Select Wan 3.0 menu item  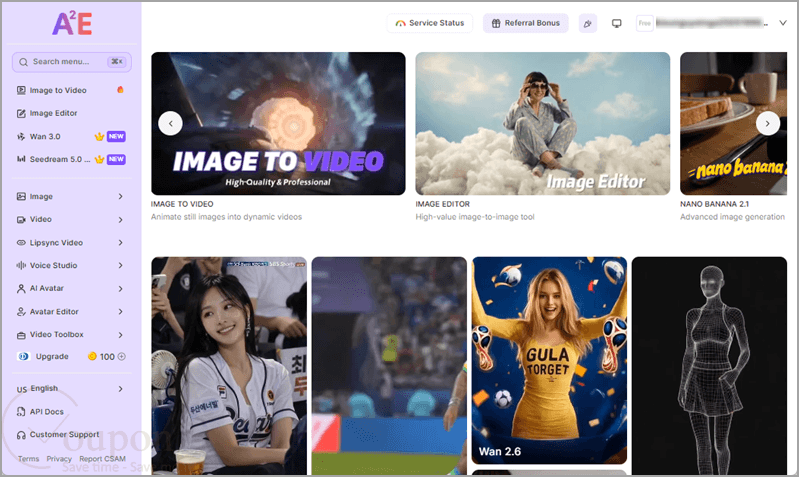[x=71, y=137]
